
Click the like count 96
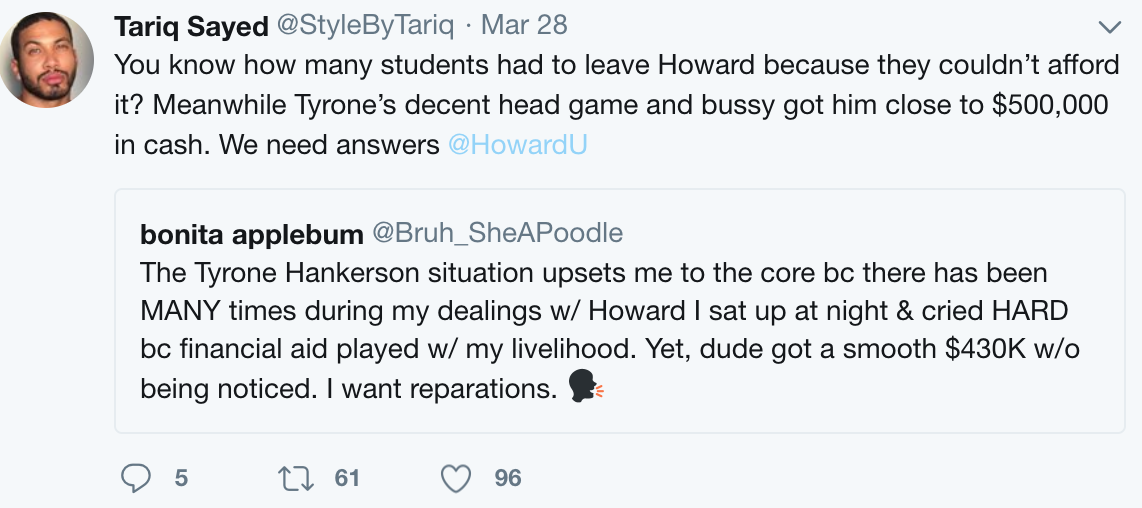[508, 479]
